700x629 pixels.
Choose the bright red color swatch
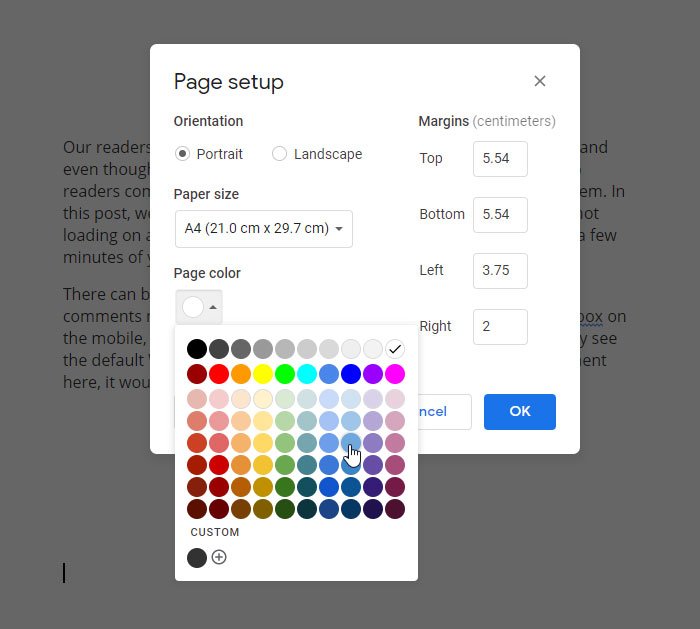[219, 374]
